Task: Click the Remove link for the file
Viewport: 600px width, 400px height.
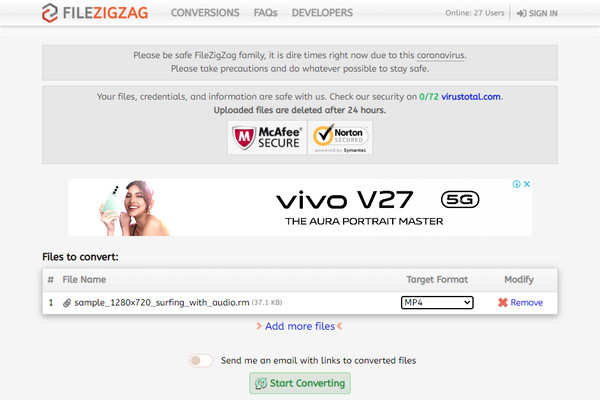Action: coord(527,302)
